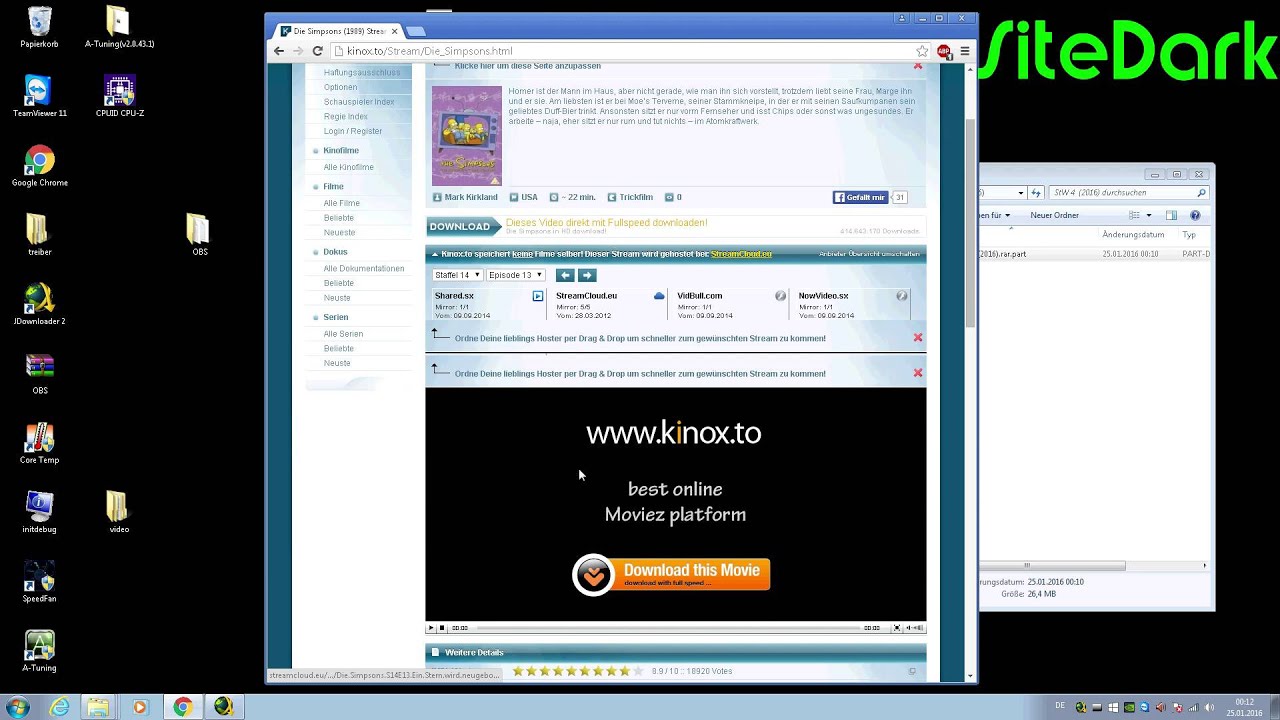
Task: Click Neuer Ordner in Explorer window
Action: click(1054, 215)
